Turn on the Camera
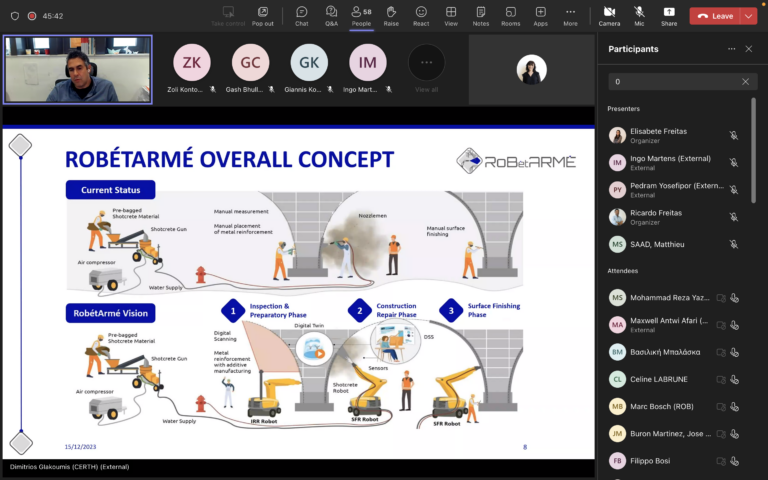 pyautogui.click(x=609, y=16)
